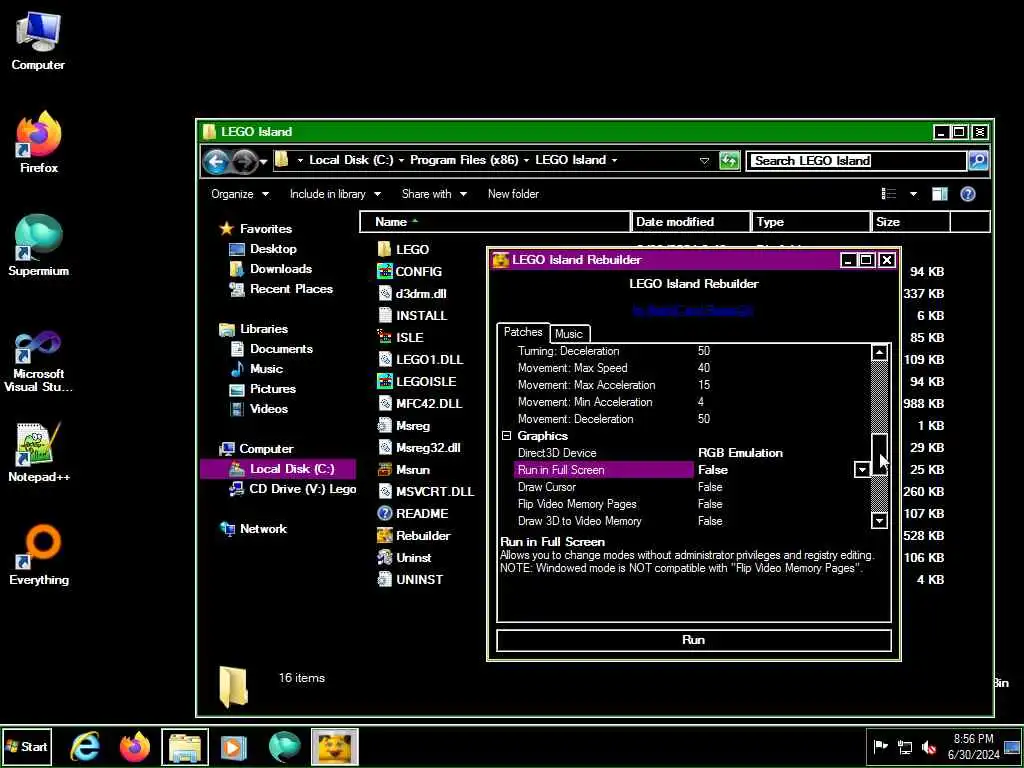1024x768 pixels.
Task: Select the MSVCRT.DLL file
Action: point(426,491)
